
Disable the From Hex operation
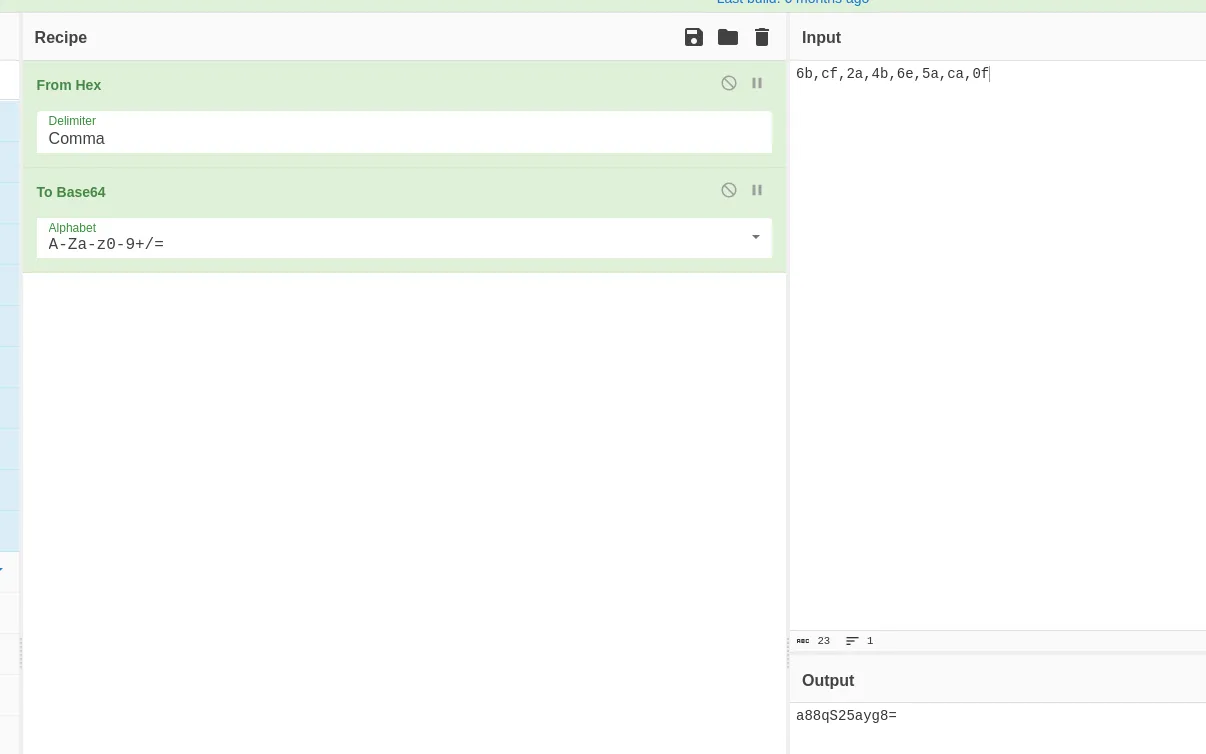tap(729, 83)
